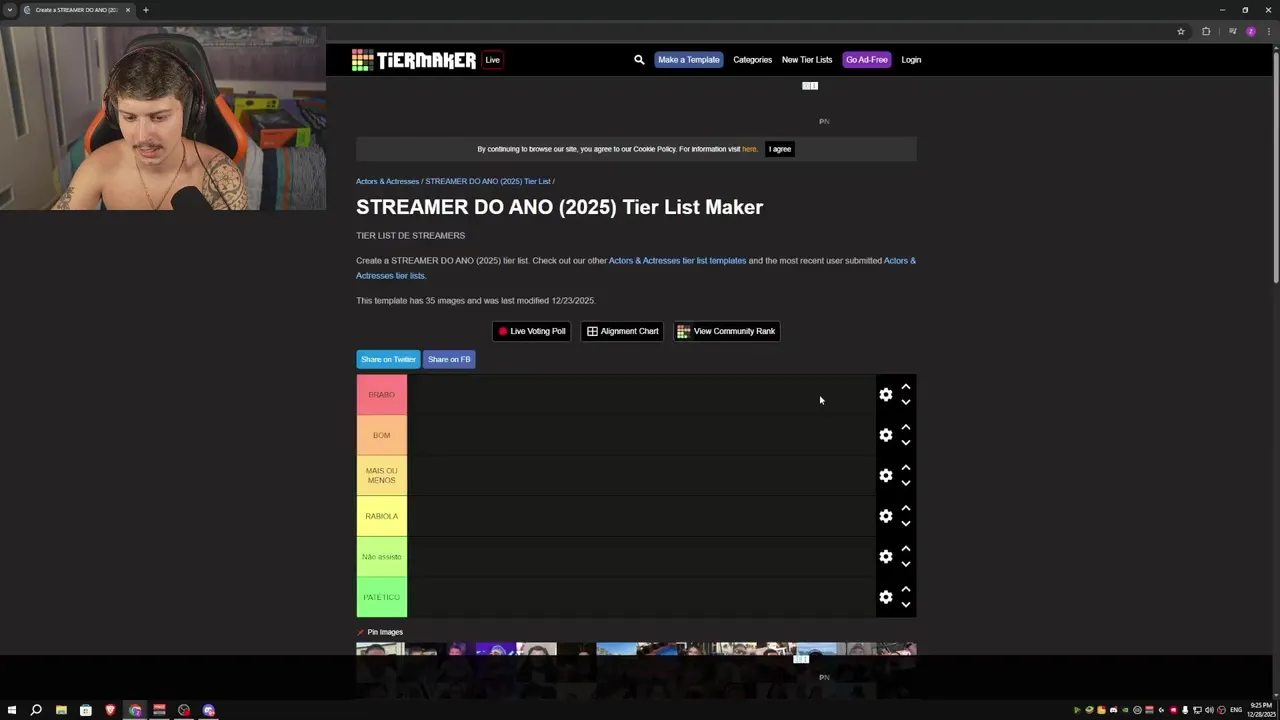Screen dimensions: 1280x720
Task: Select the PATÉTICO green tier label
Action: click(381, 597)
